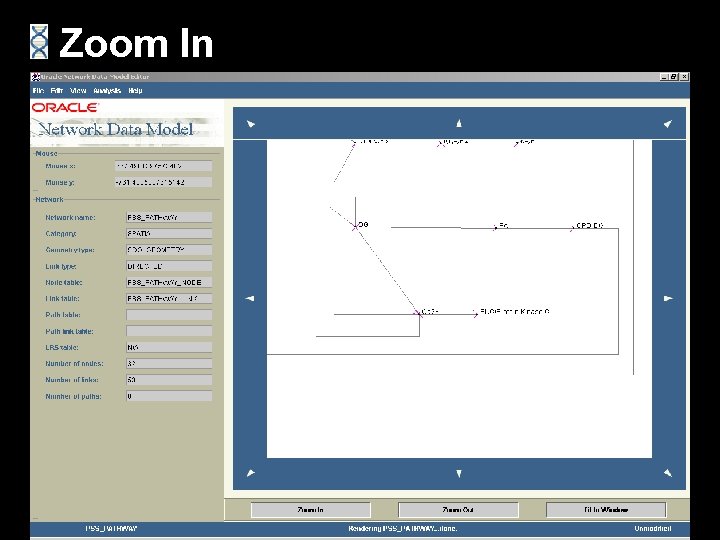The width and height of the screenshot is (720, 540).
Task: Click the PSS_PATHWAY status bar label
Action: coord(112,529)
